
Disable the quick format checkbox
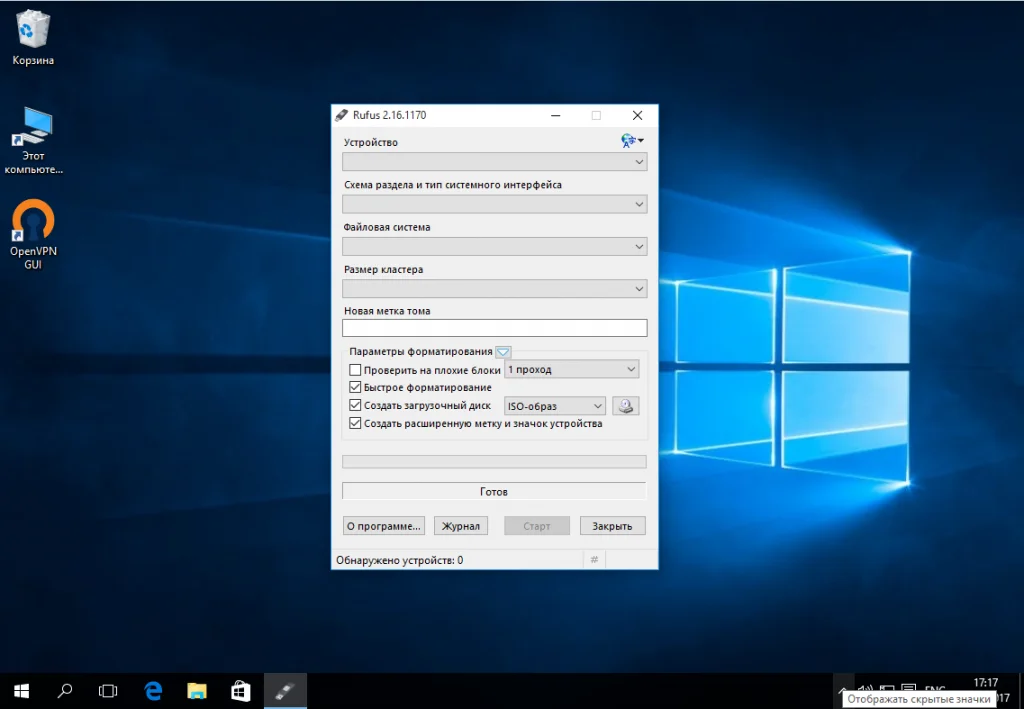click(355, 388)
